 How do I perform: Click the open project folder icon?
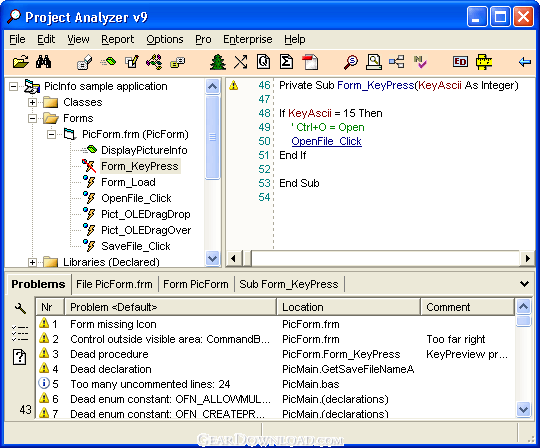click(x=21, y=62)
